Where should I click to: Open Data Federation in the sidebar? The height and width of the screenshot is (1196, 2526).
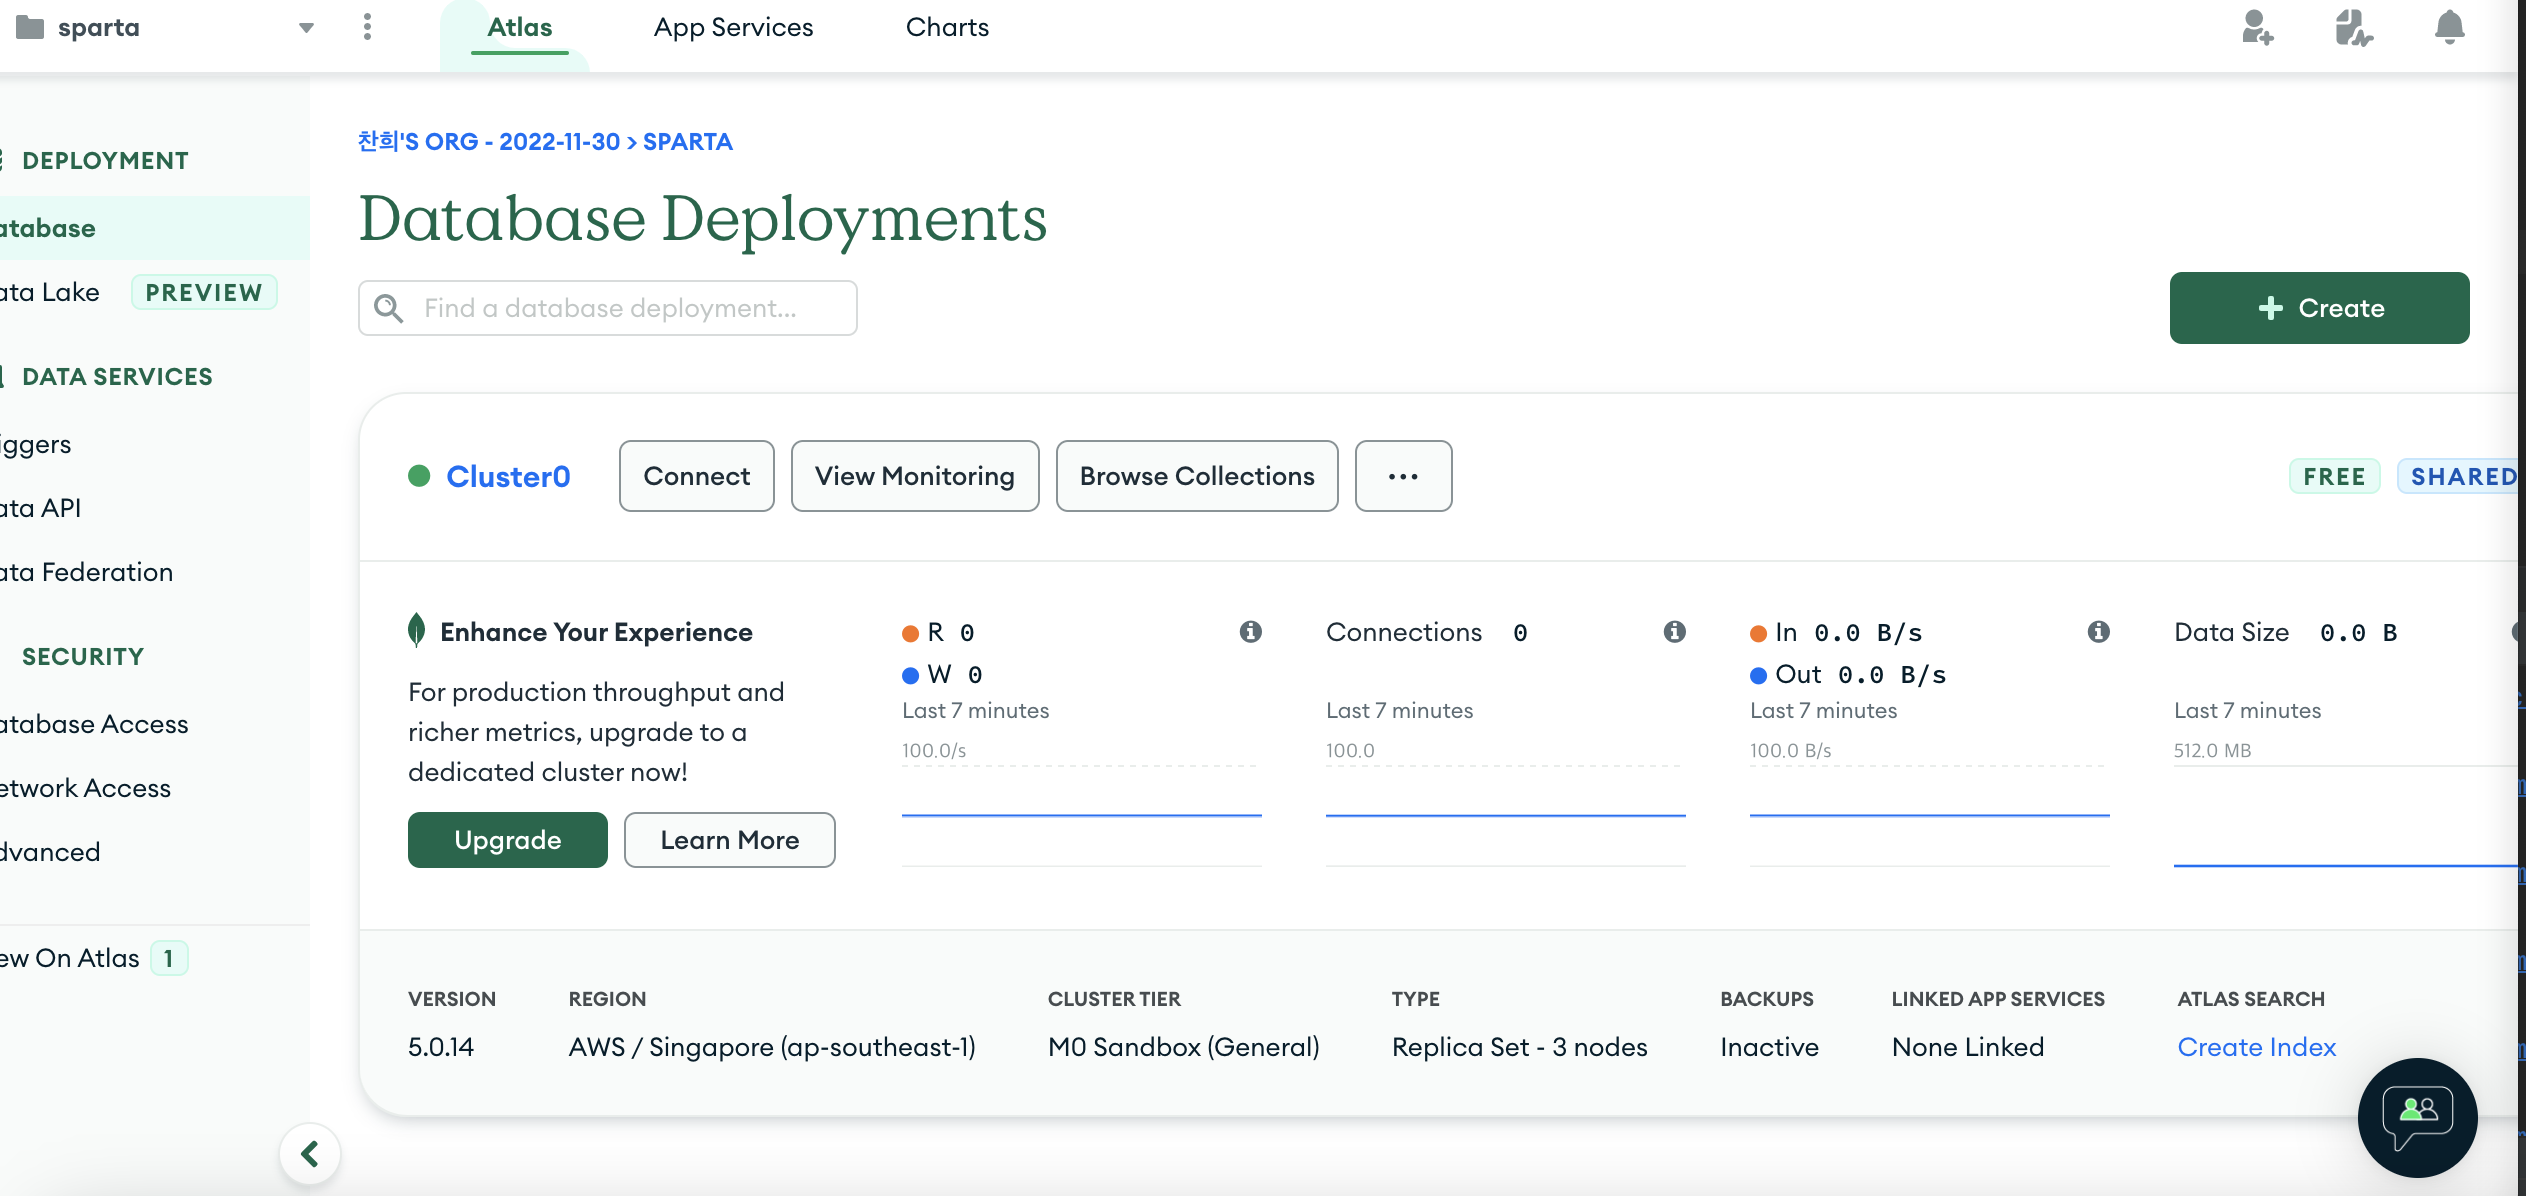87,572
